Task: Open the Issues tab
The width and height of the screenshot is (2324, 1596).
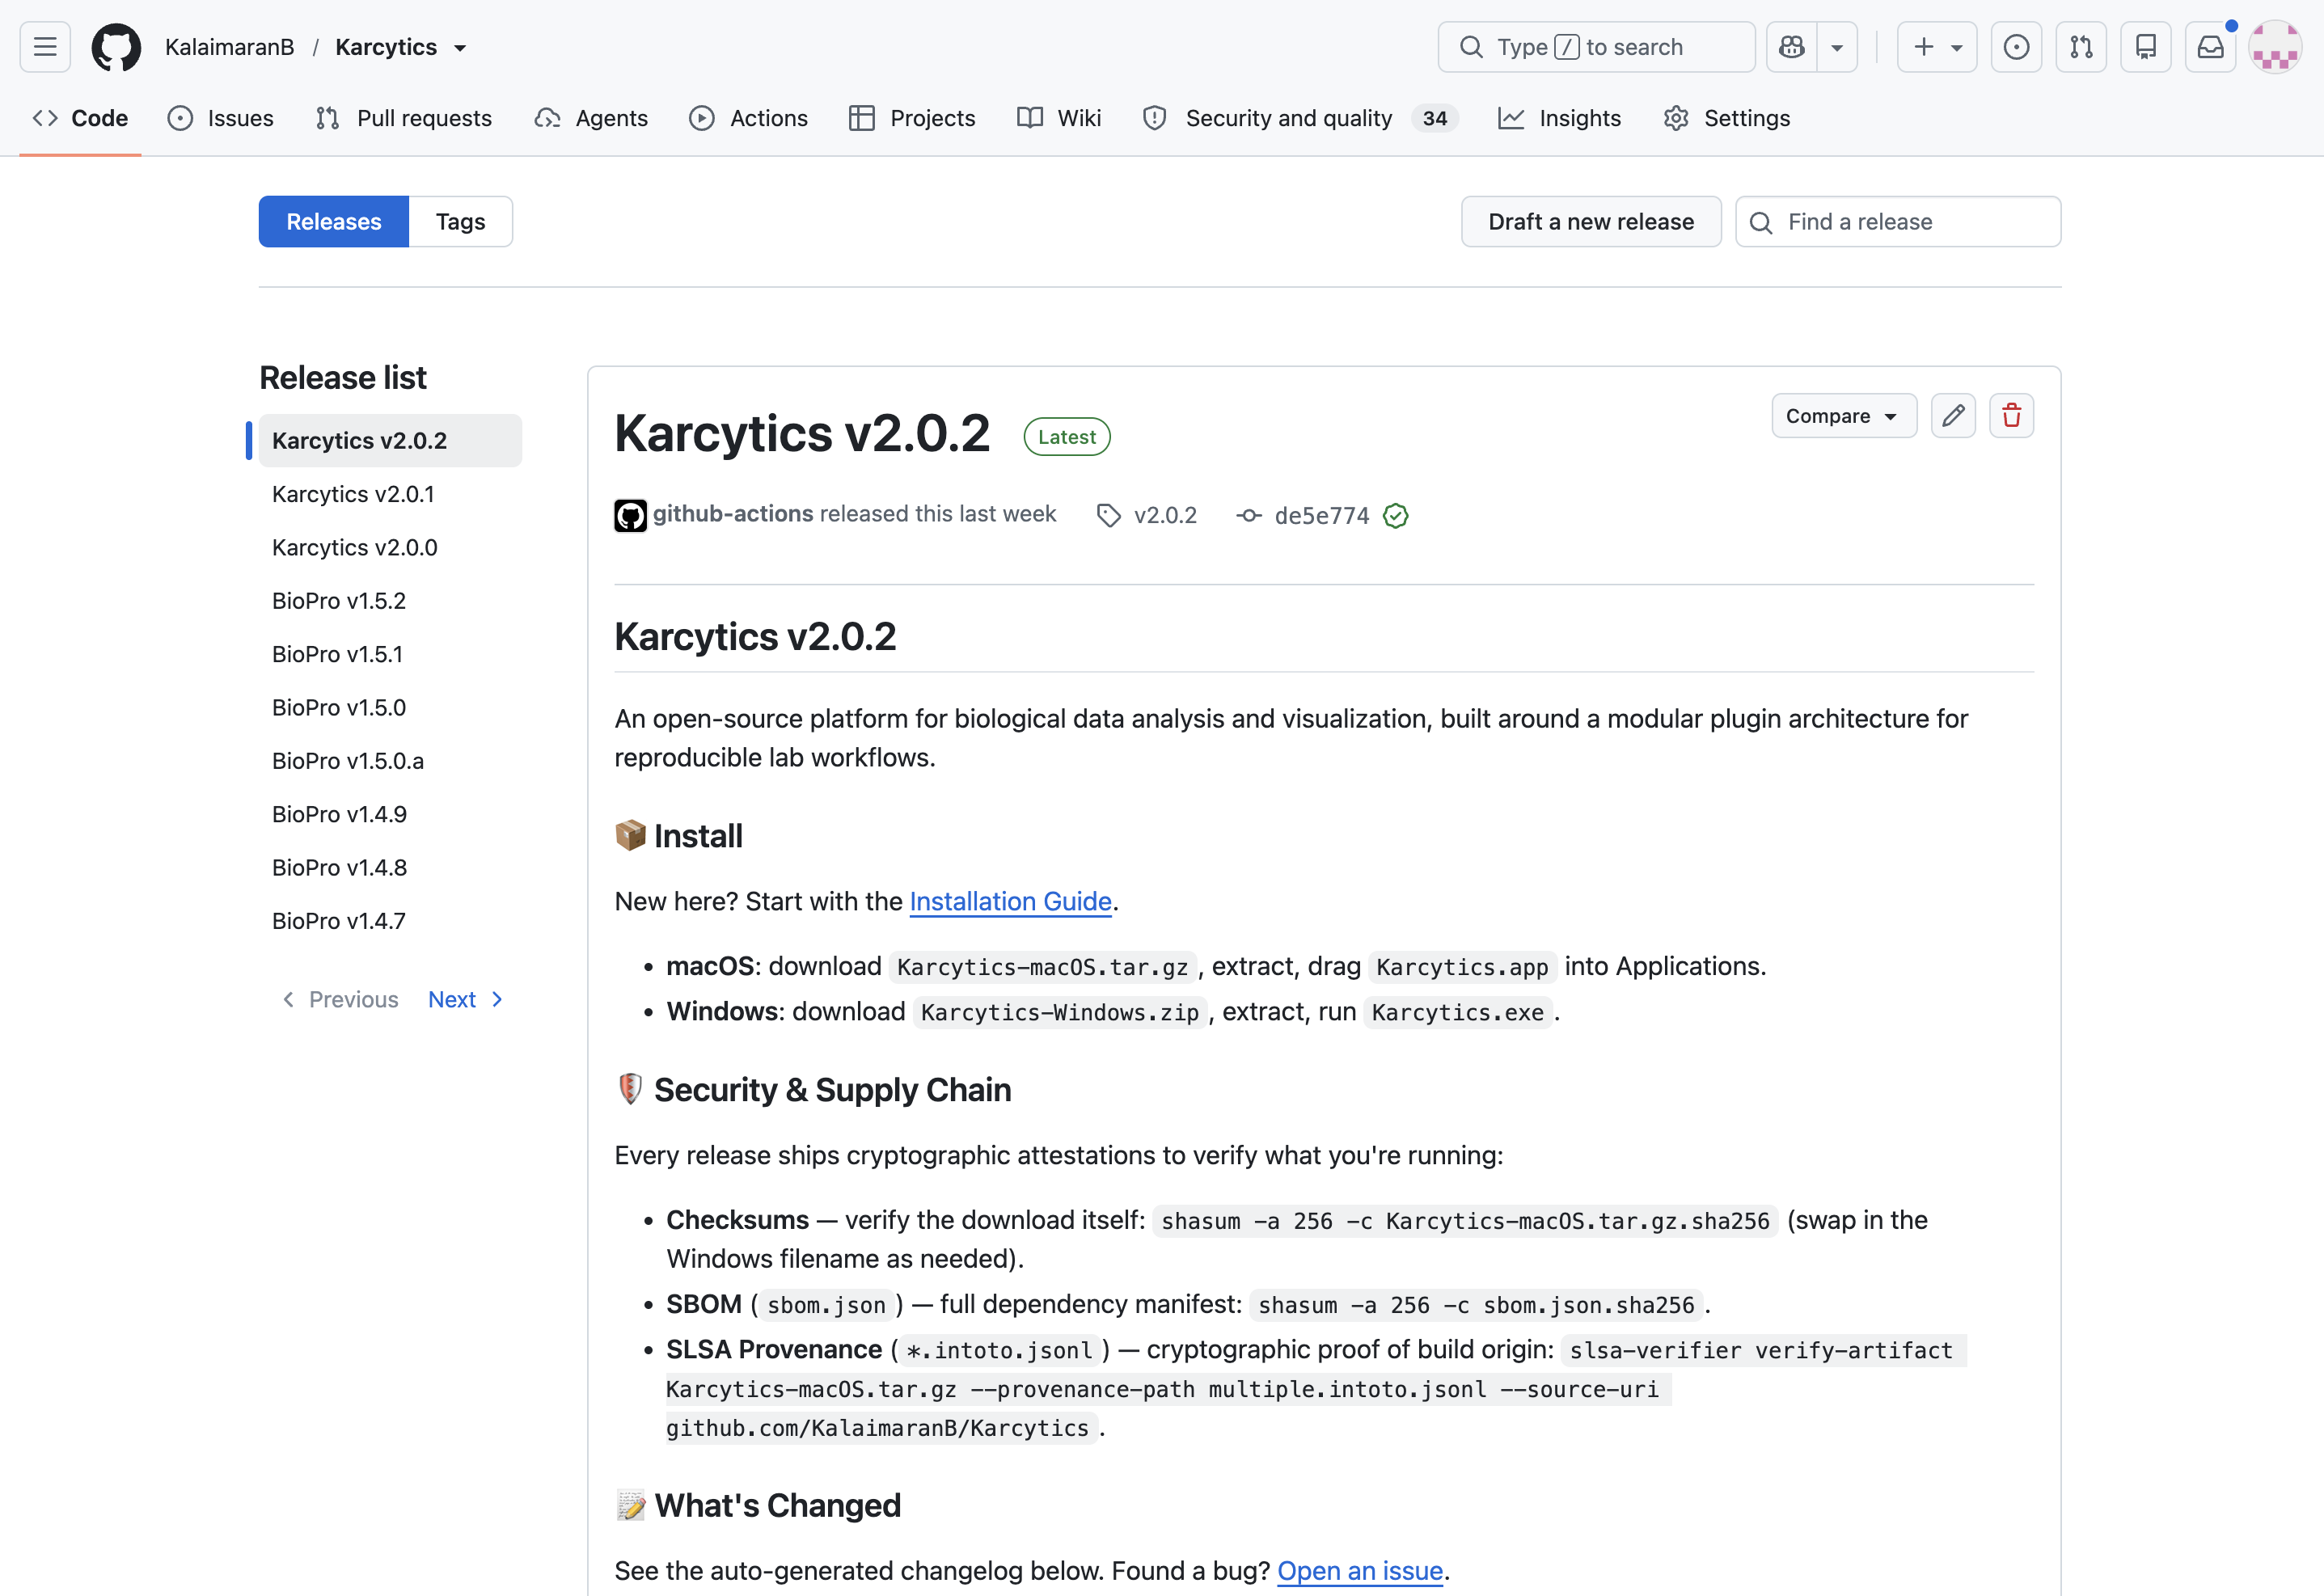Action: [x=221, y=118]
